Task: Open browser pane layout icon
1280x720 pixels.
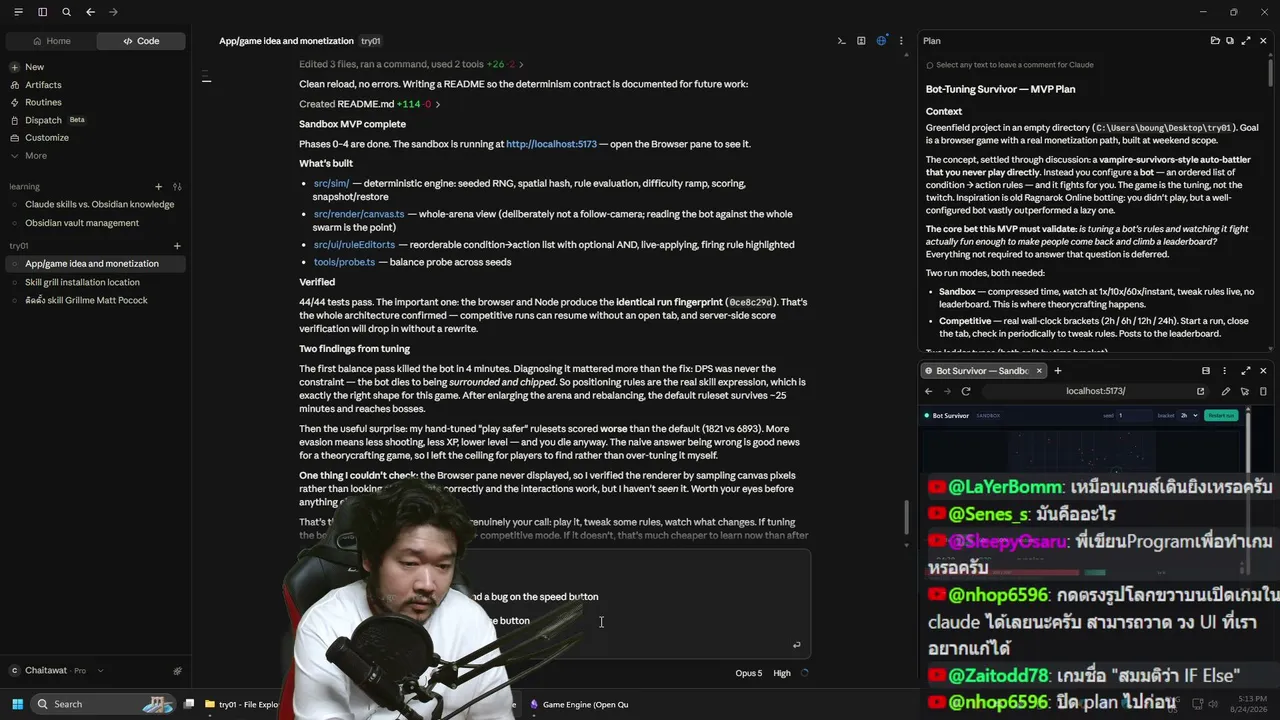Action: (1206, 371)
